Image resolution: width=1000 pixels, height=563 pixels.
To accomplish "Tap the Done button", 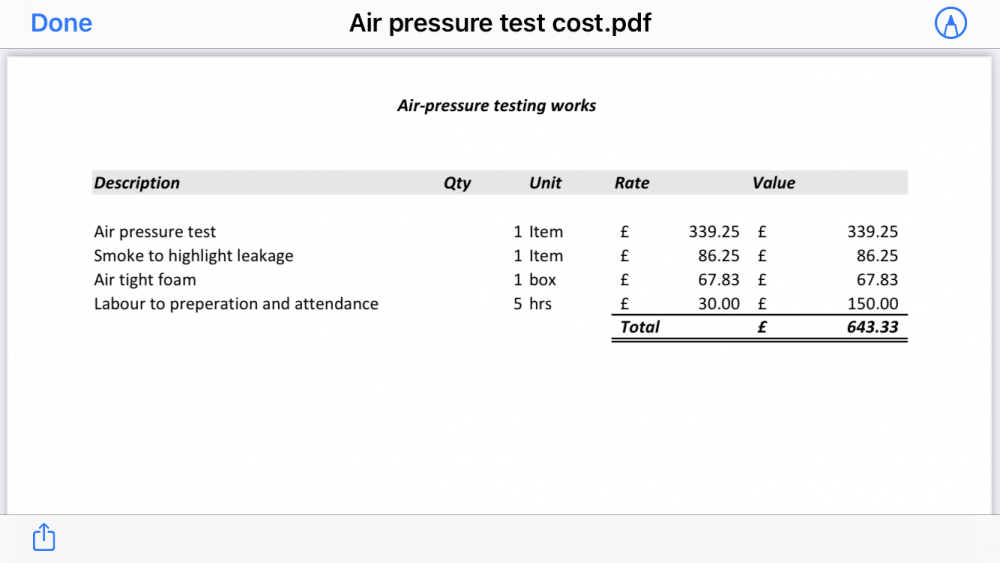I will 61,23.
